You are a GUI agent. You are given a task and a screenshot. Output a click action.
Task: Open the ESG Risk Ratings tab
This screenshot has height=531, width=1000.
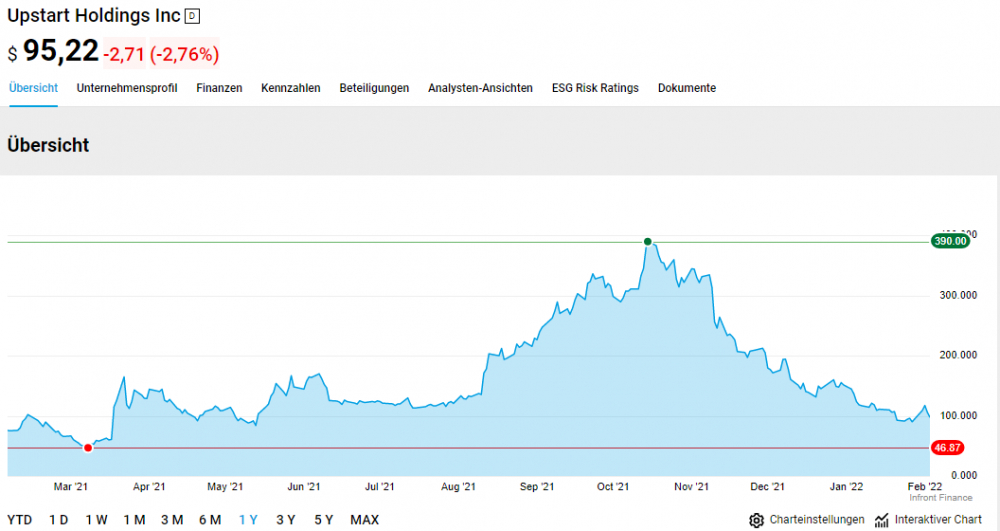(595, 88)
